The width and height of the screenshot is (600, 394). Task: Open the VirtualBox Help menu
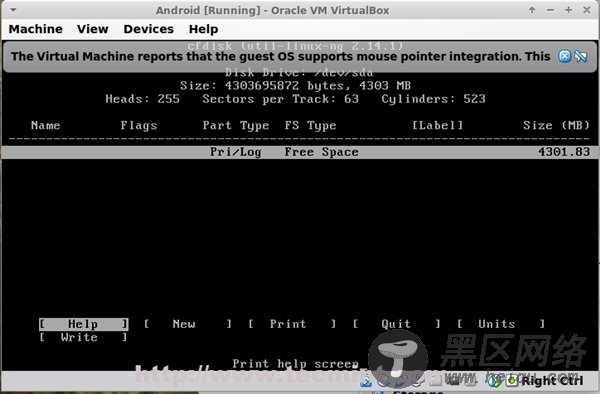(x=204, y=29)
